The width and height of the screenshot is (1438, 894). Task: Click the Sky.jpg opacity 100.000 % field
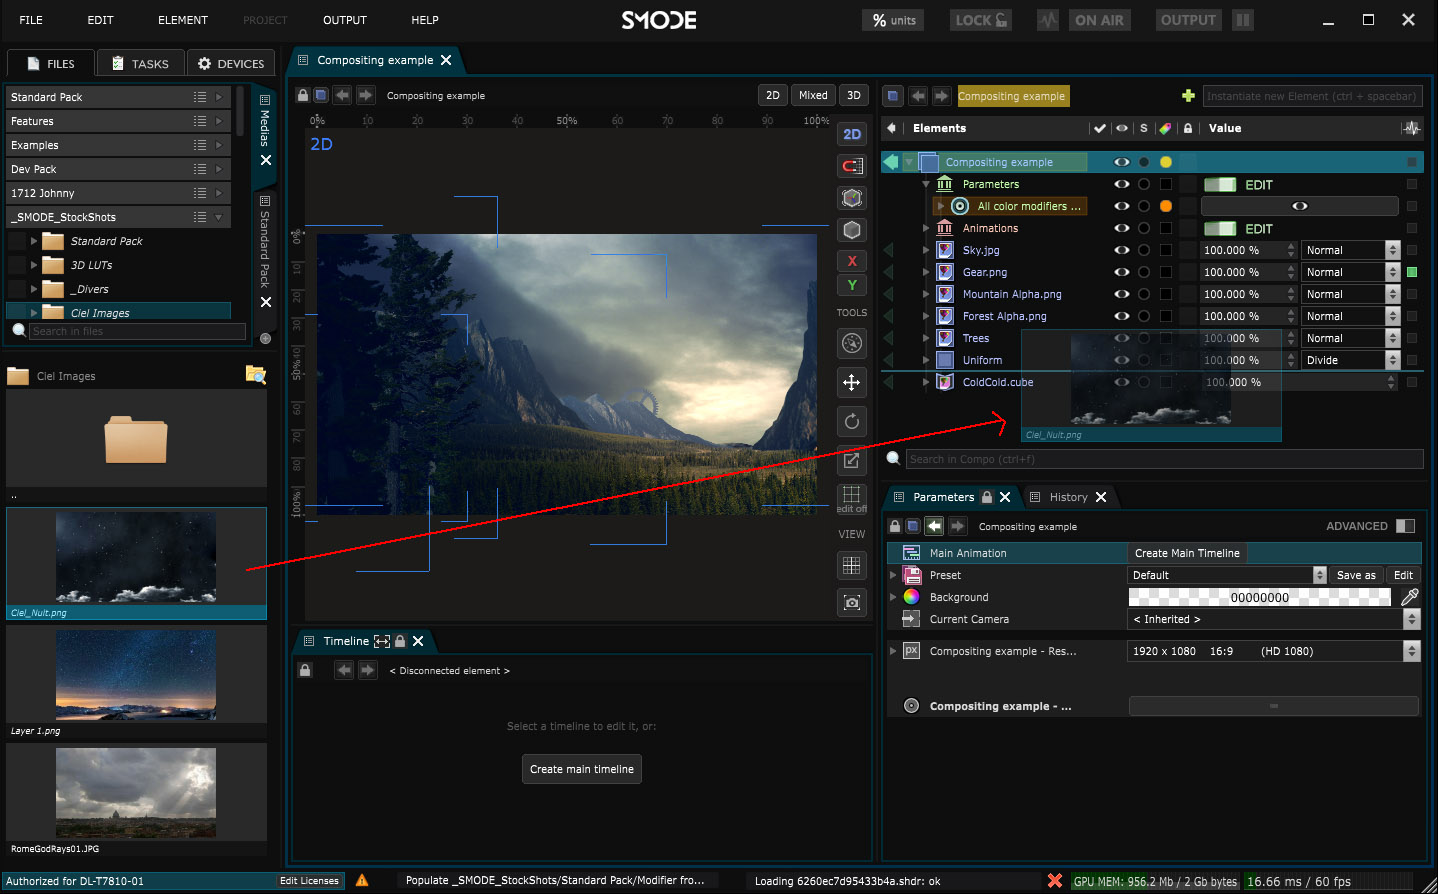coord(1248,250)
